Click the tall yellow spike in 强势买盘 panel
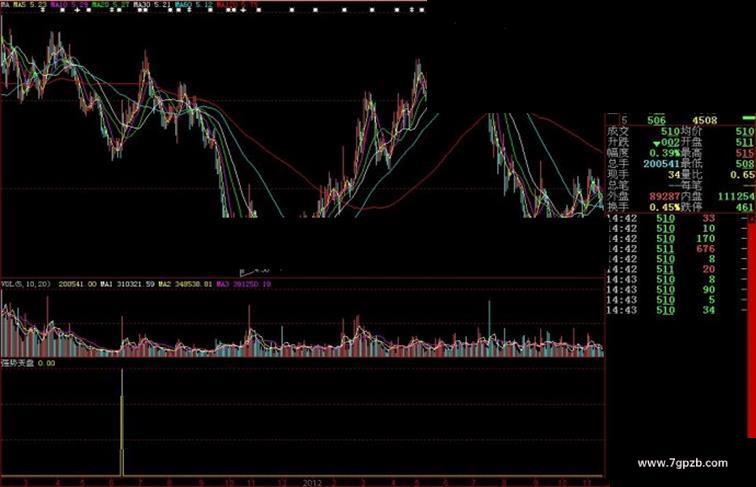 click(122, 422)
